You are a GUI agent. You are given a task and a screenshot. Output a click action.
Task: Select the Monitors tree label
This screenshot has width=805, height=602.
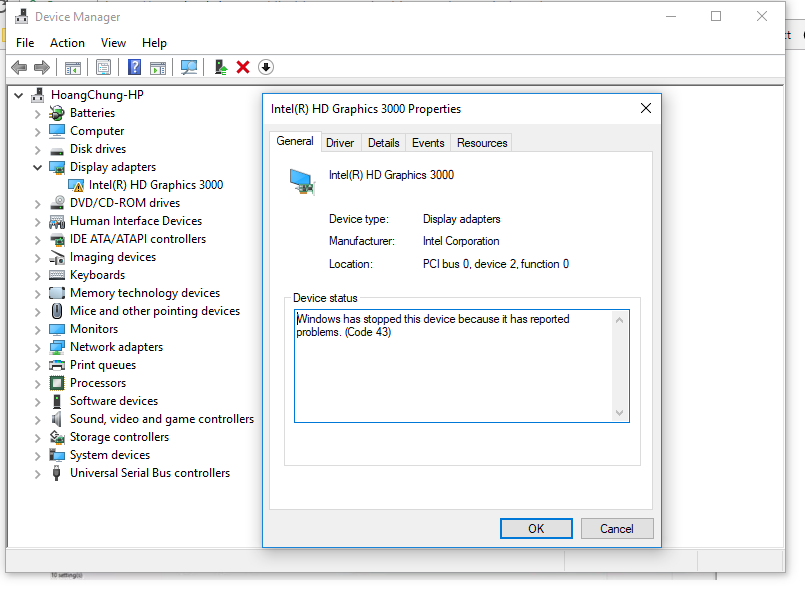pyautogui.click(x=94, y=329)
